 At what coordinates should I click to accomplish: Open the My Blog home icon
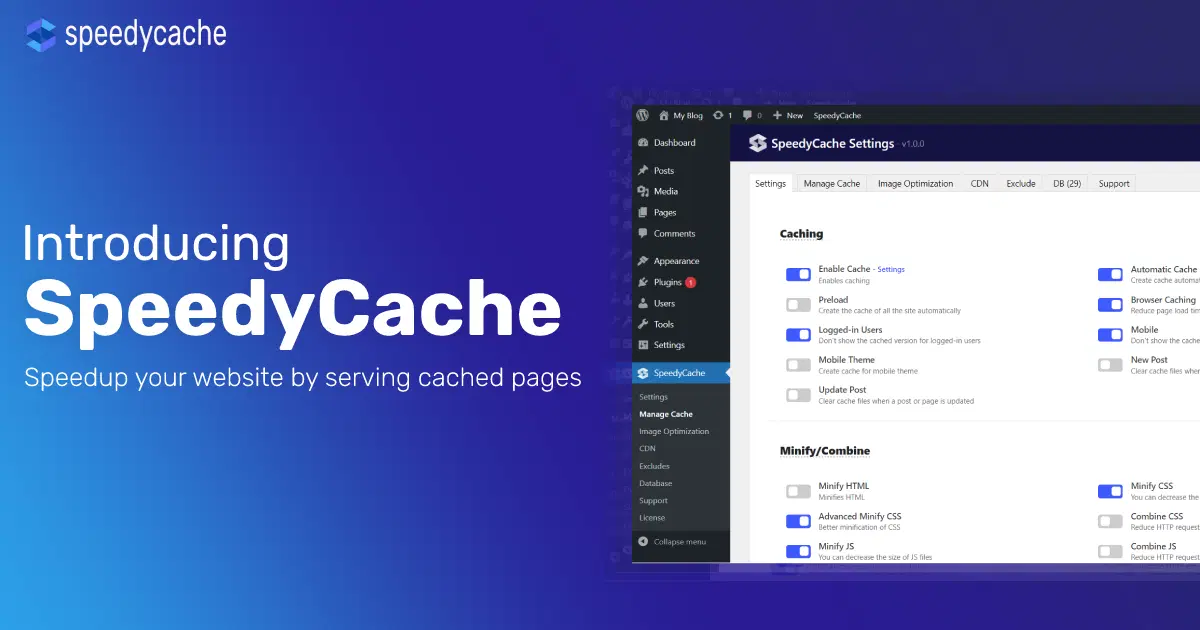(664, 116)
